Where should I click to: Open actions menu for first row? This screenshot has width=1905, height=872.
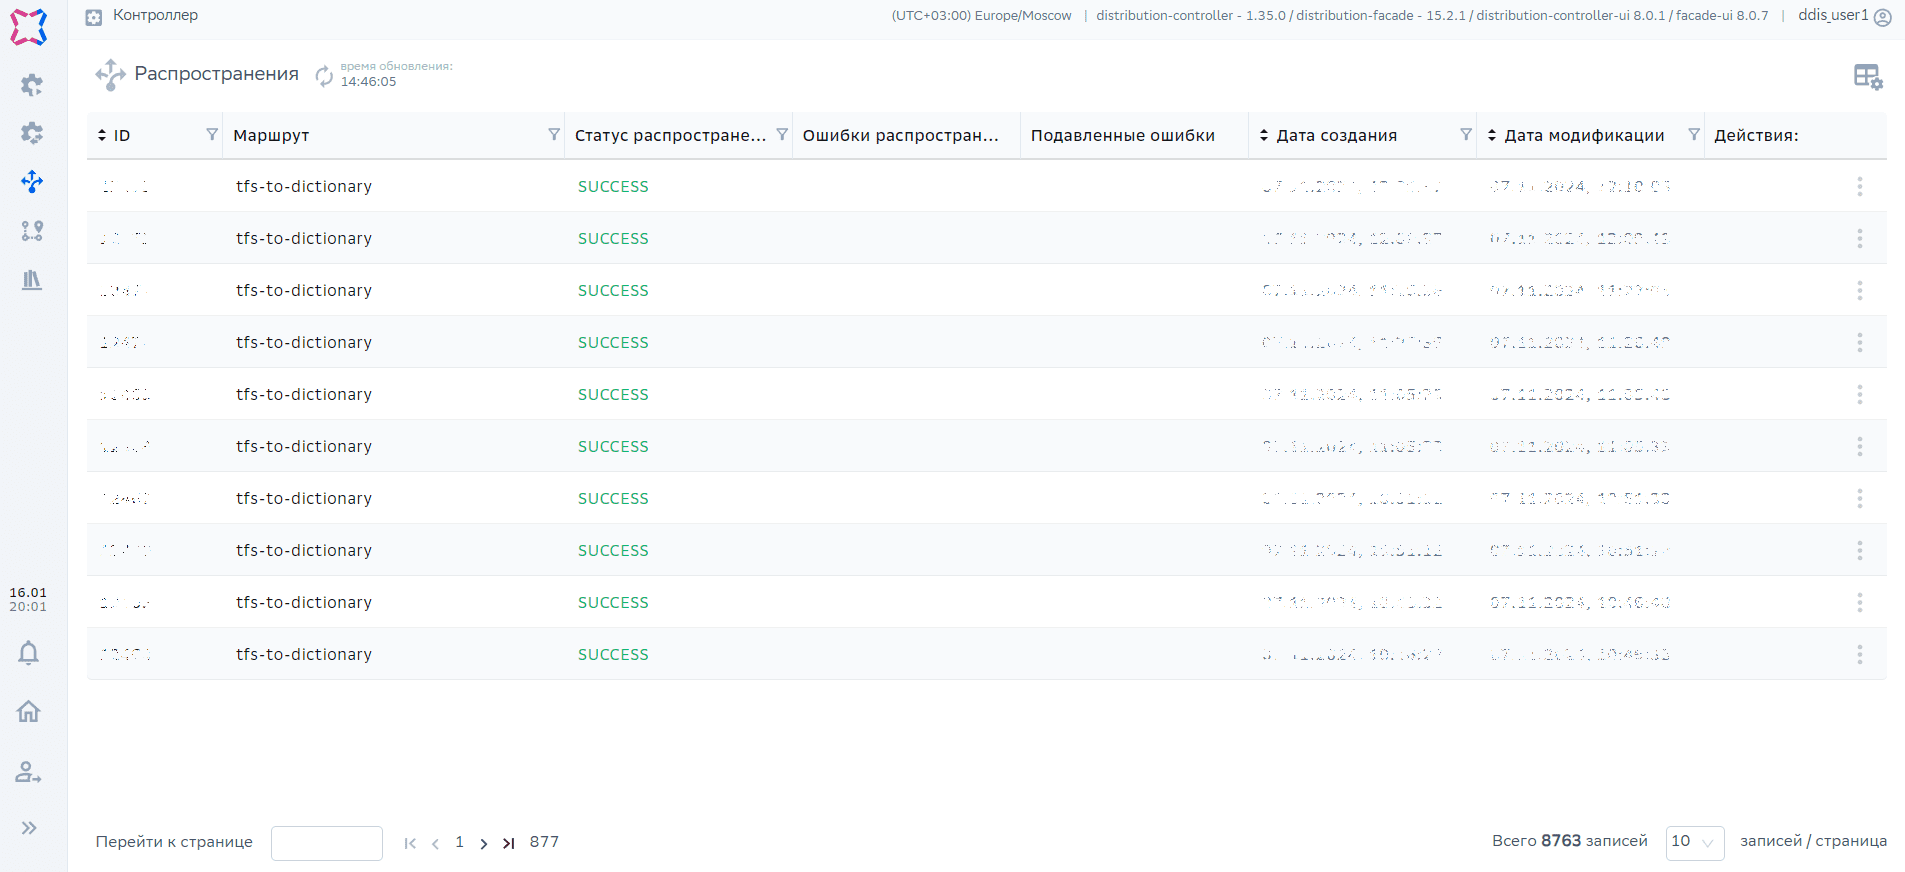1859,187
